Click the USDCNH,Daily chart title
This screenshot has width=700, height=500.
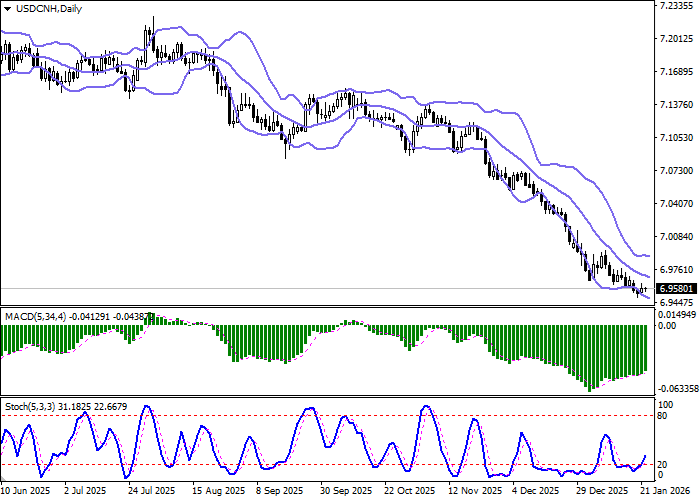coord(42,9)
